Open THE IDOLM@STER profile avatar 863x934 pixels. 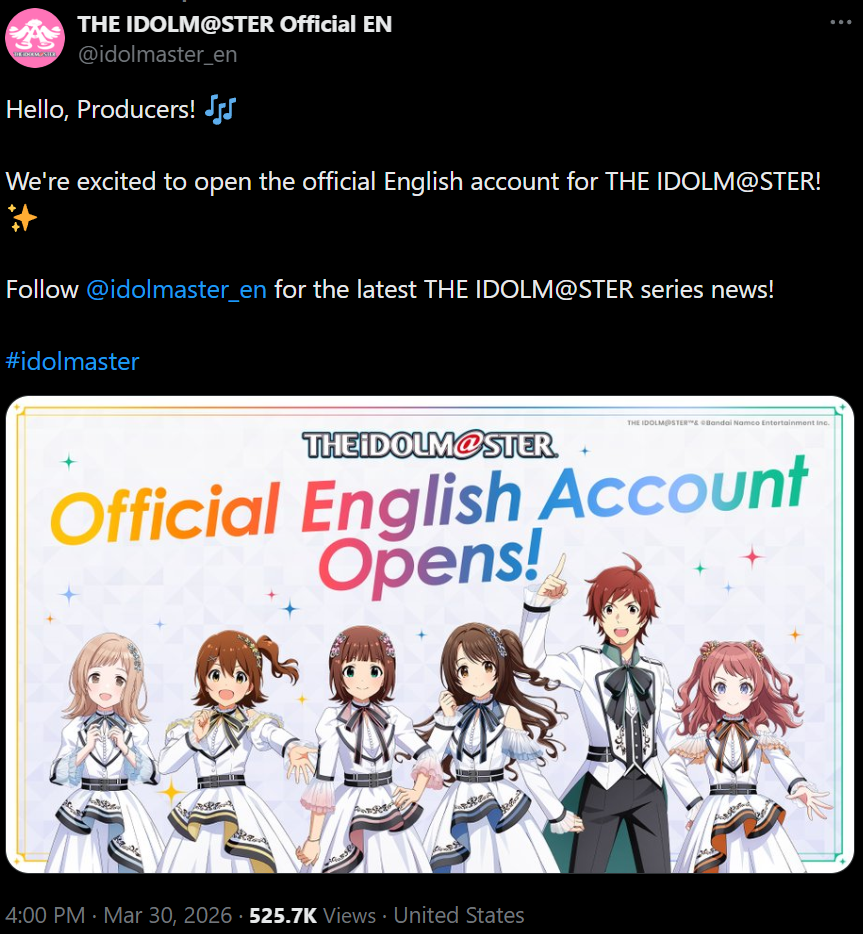35,38
